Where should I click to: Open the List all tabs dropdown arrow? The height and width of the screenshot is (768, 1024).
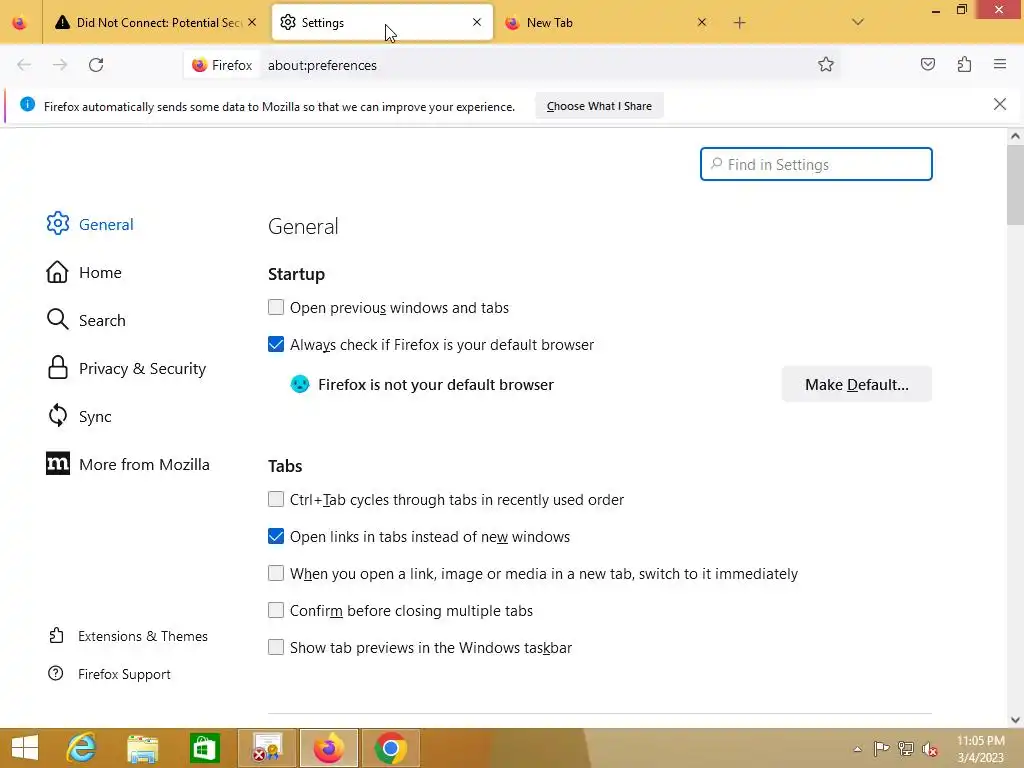click(858, 22)
